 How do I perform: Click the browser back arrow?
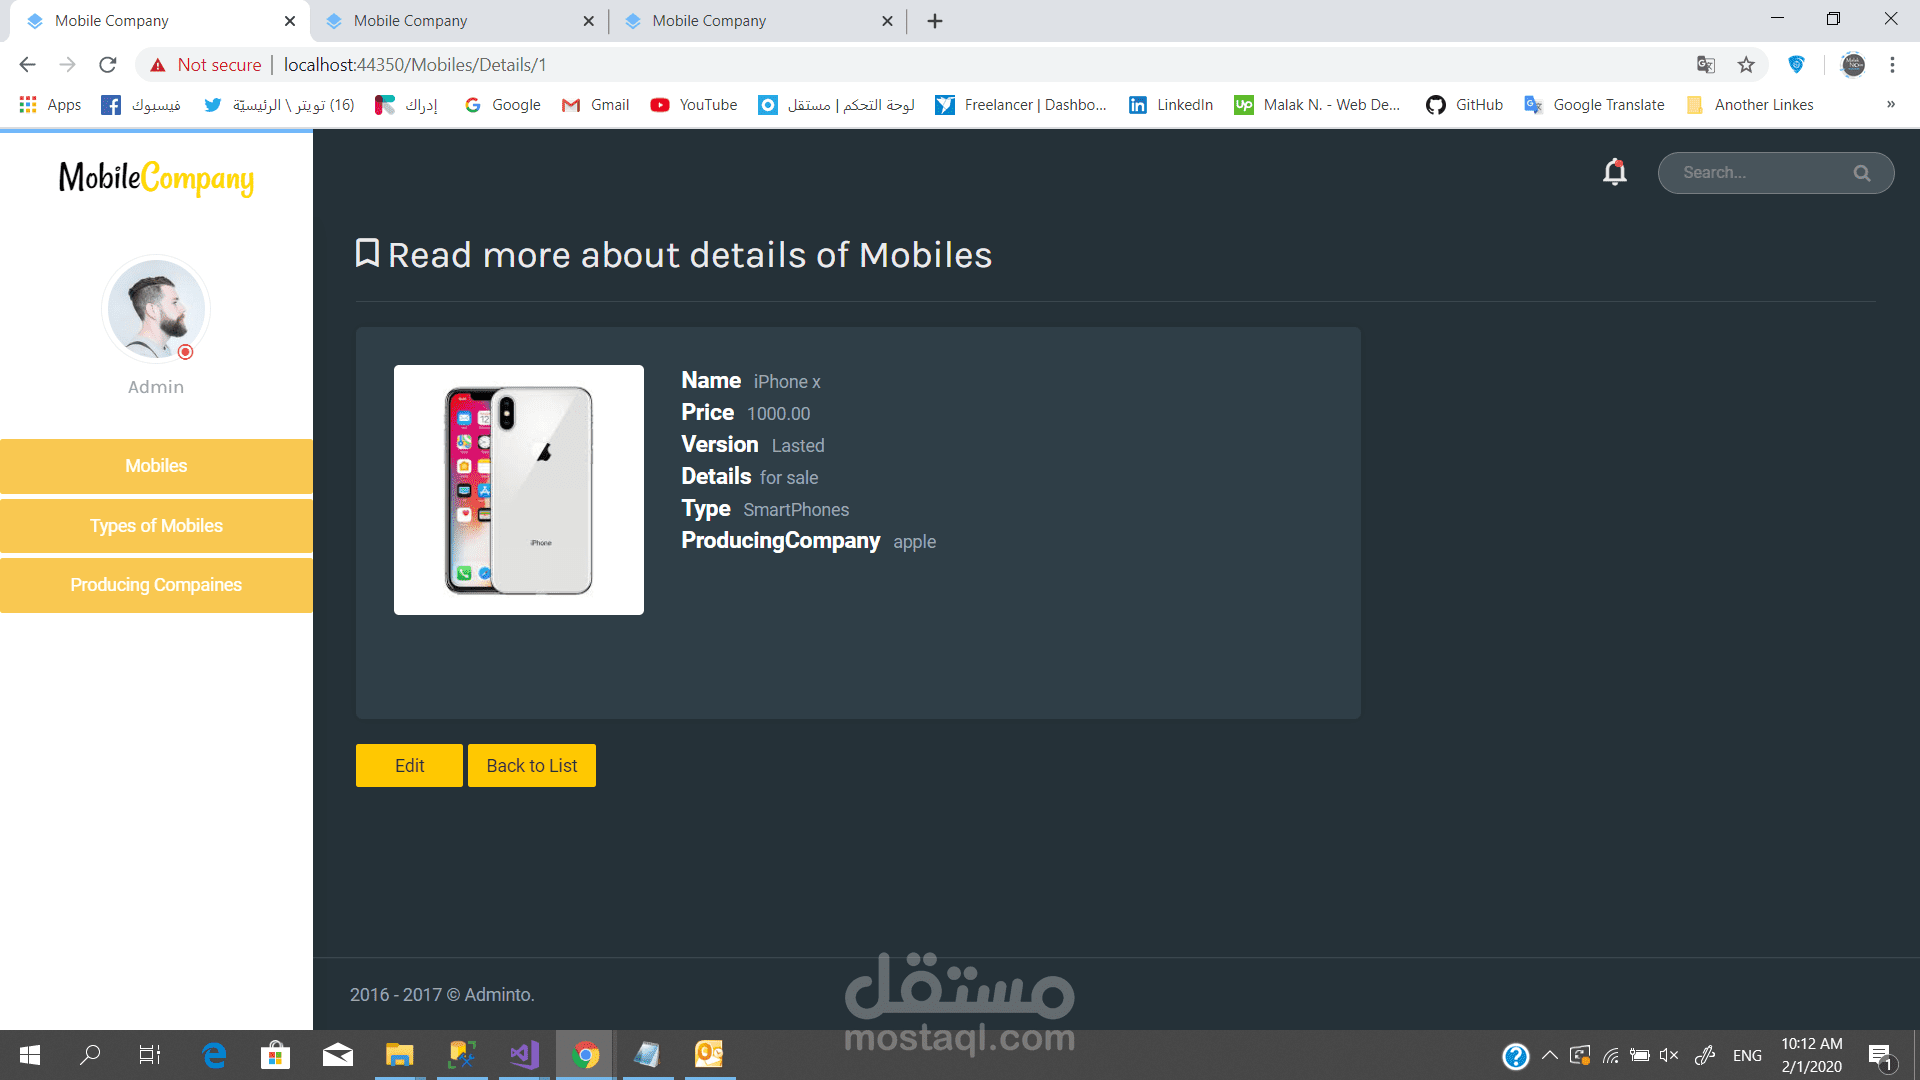27,65
